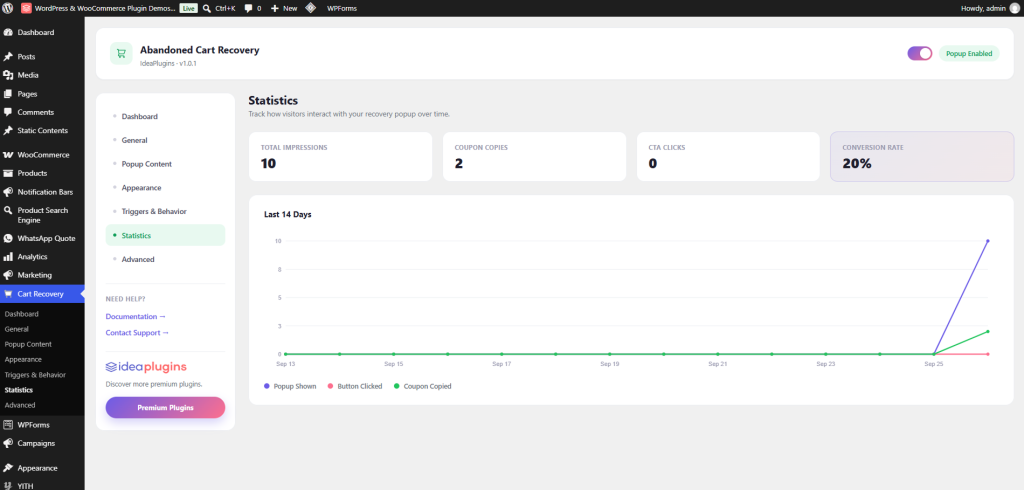Click the Dashboard gauge icon in sidebar
The width and height of the screenshot is (1024, 490).
point(8,33)
